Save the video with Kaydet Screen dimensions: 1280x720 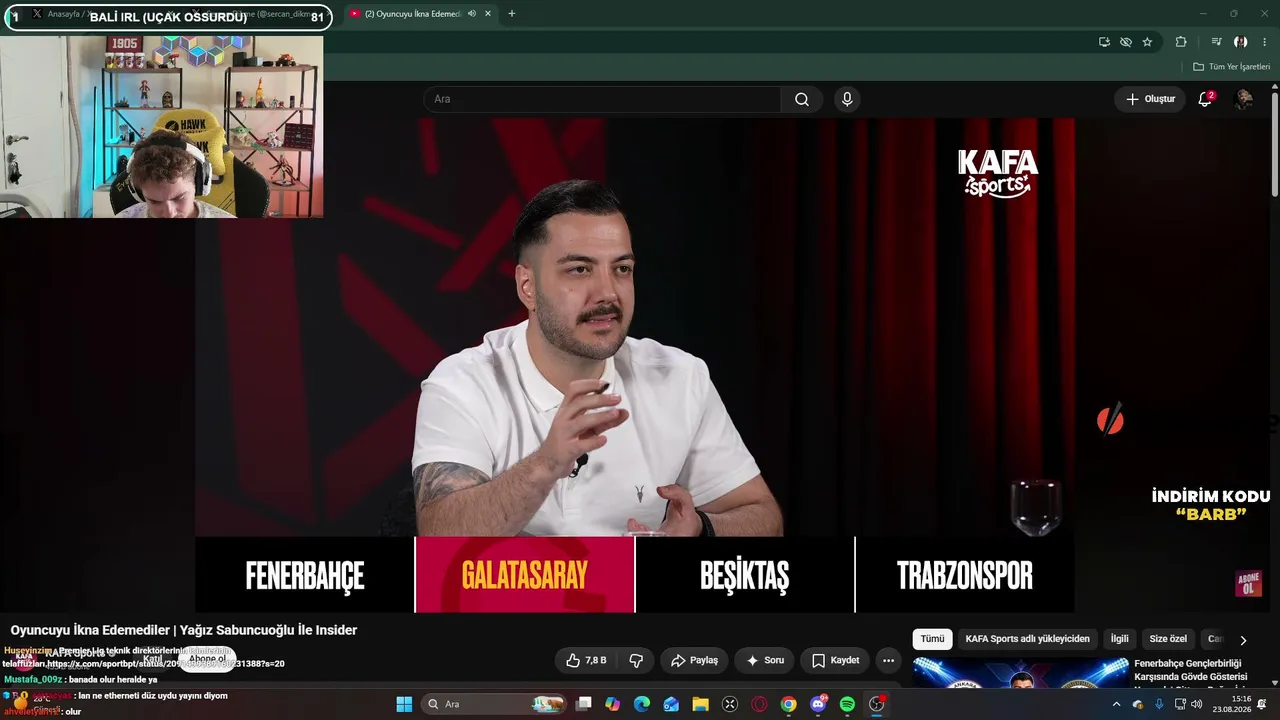835,660
